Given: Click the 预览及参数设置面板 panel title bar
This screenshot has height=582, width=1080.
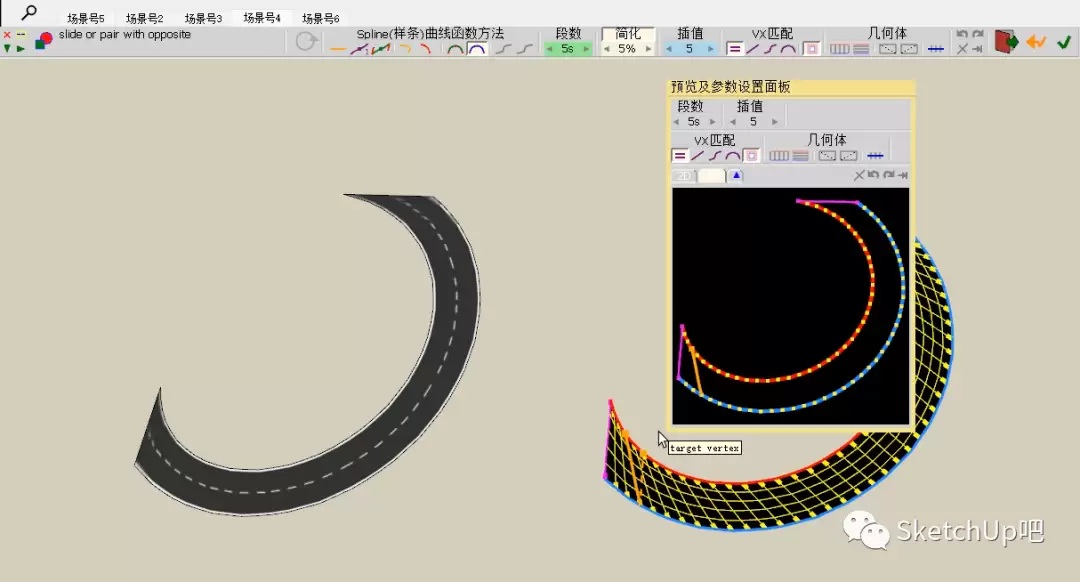Looking at the screenshot, I should (791, 87).
